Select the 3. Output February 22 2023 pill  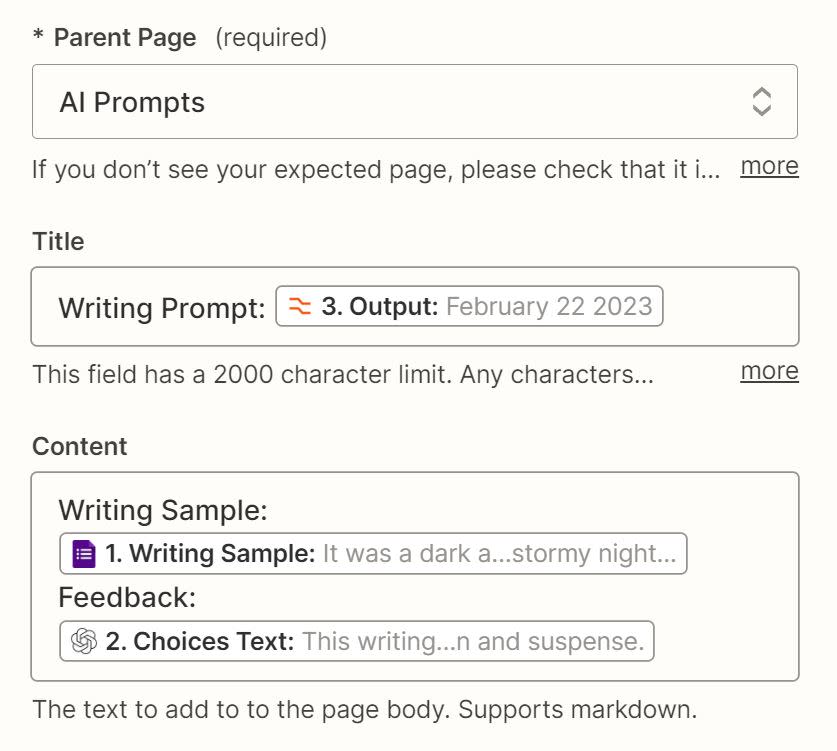(x=469, y=307)
